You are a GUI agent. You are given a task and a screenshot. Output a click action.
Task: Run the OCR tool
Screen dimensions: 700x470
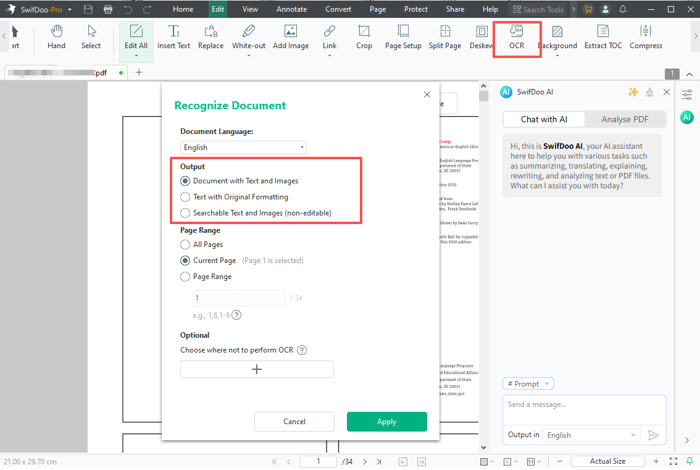[x=517, y=37]
